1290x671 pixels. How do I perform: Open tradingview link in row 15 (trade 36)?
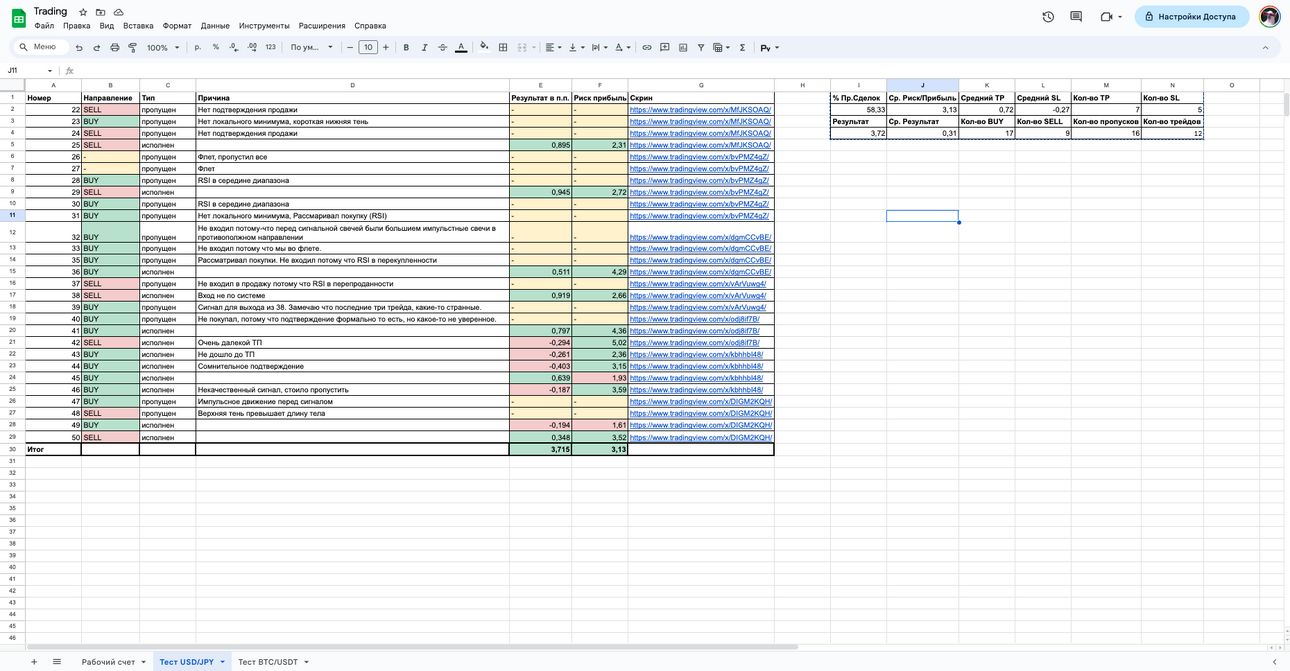(x=700, y=272)
